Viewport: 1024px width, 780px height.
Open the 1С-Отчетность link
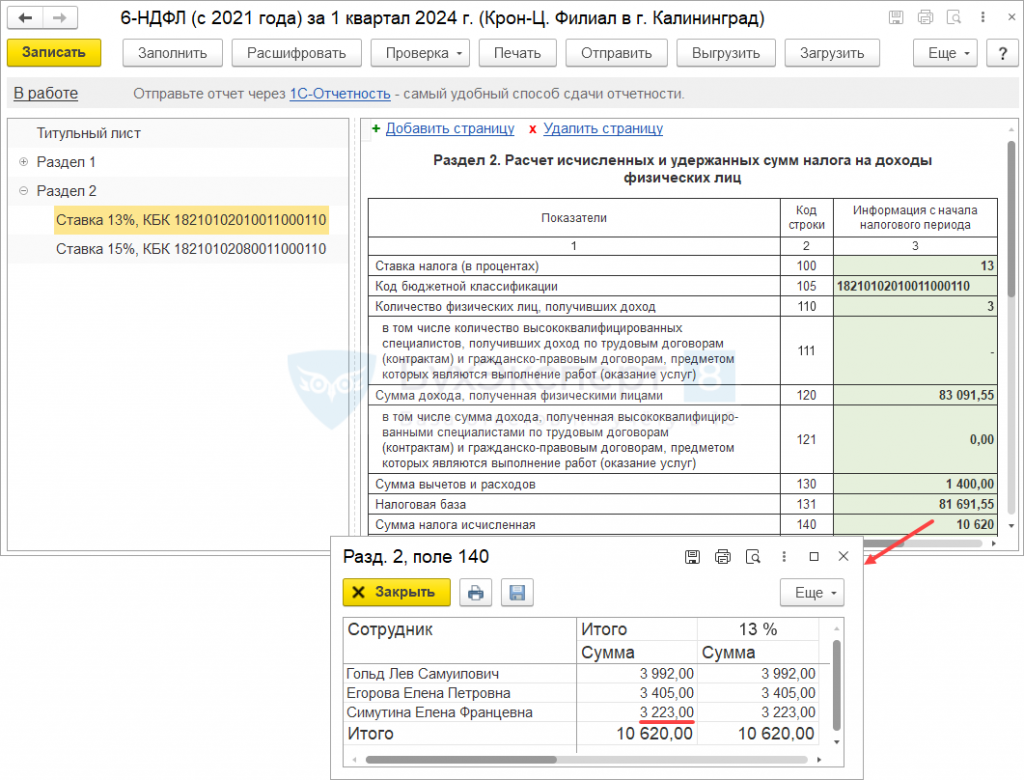click(x=339, y=94)
